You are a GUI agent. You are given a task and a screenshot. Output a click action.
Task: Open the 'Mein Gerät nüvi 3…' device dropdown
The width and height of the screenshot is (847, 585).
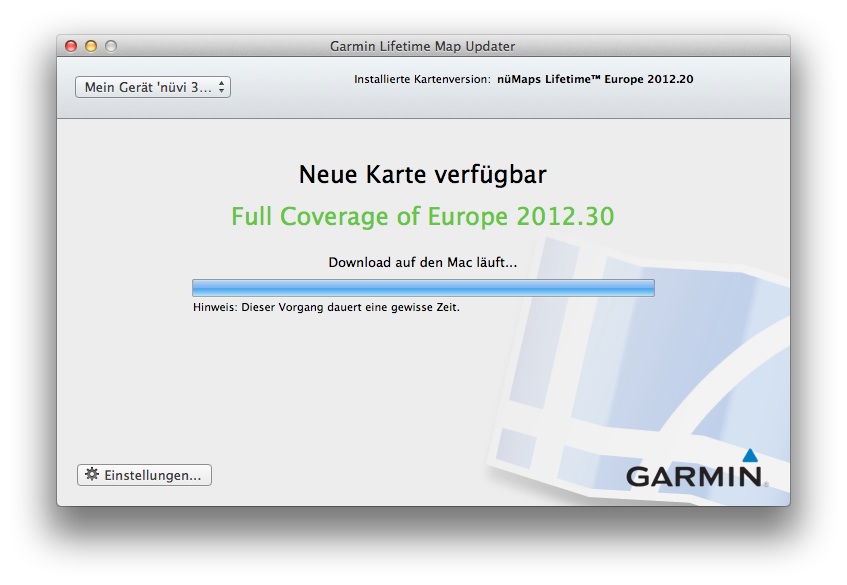tap(152, 88)
